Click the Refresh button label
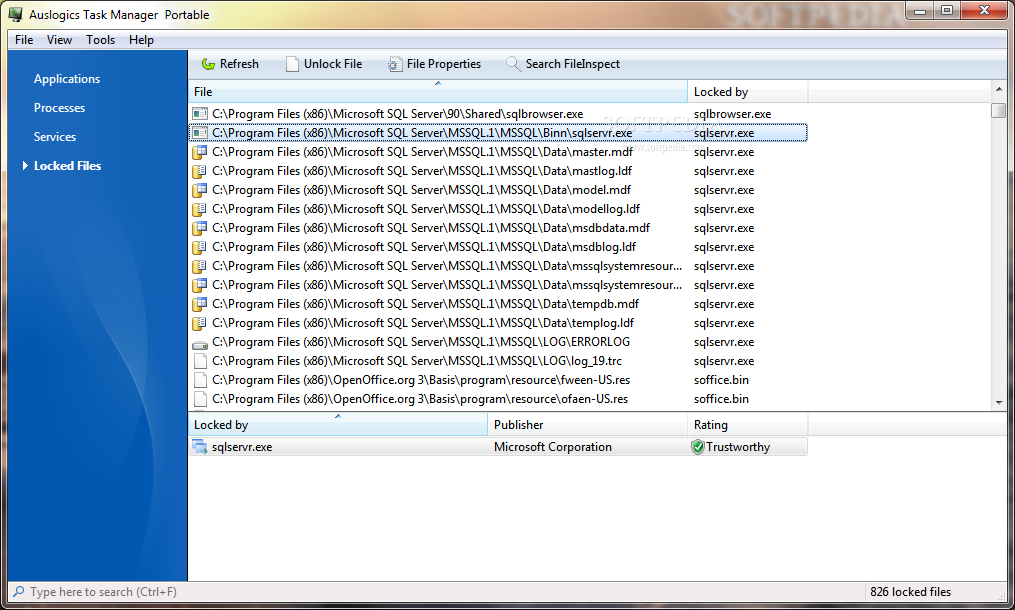 [x=239, y=64]
